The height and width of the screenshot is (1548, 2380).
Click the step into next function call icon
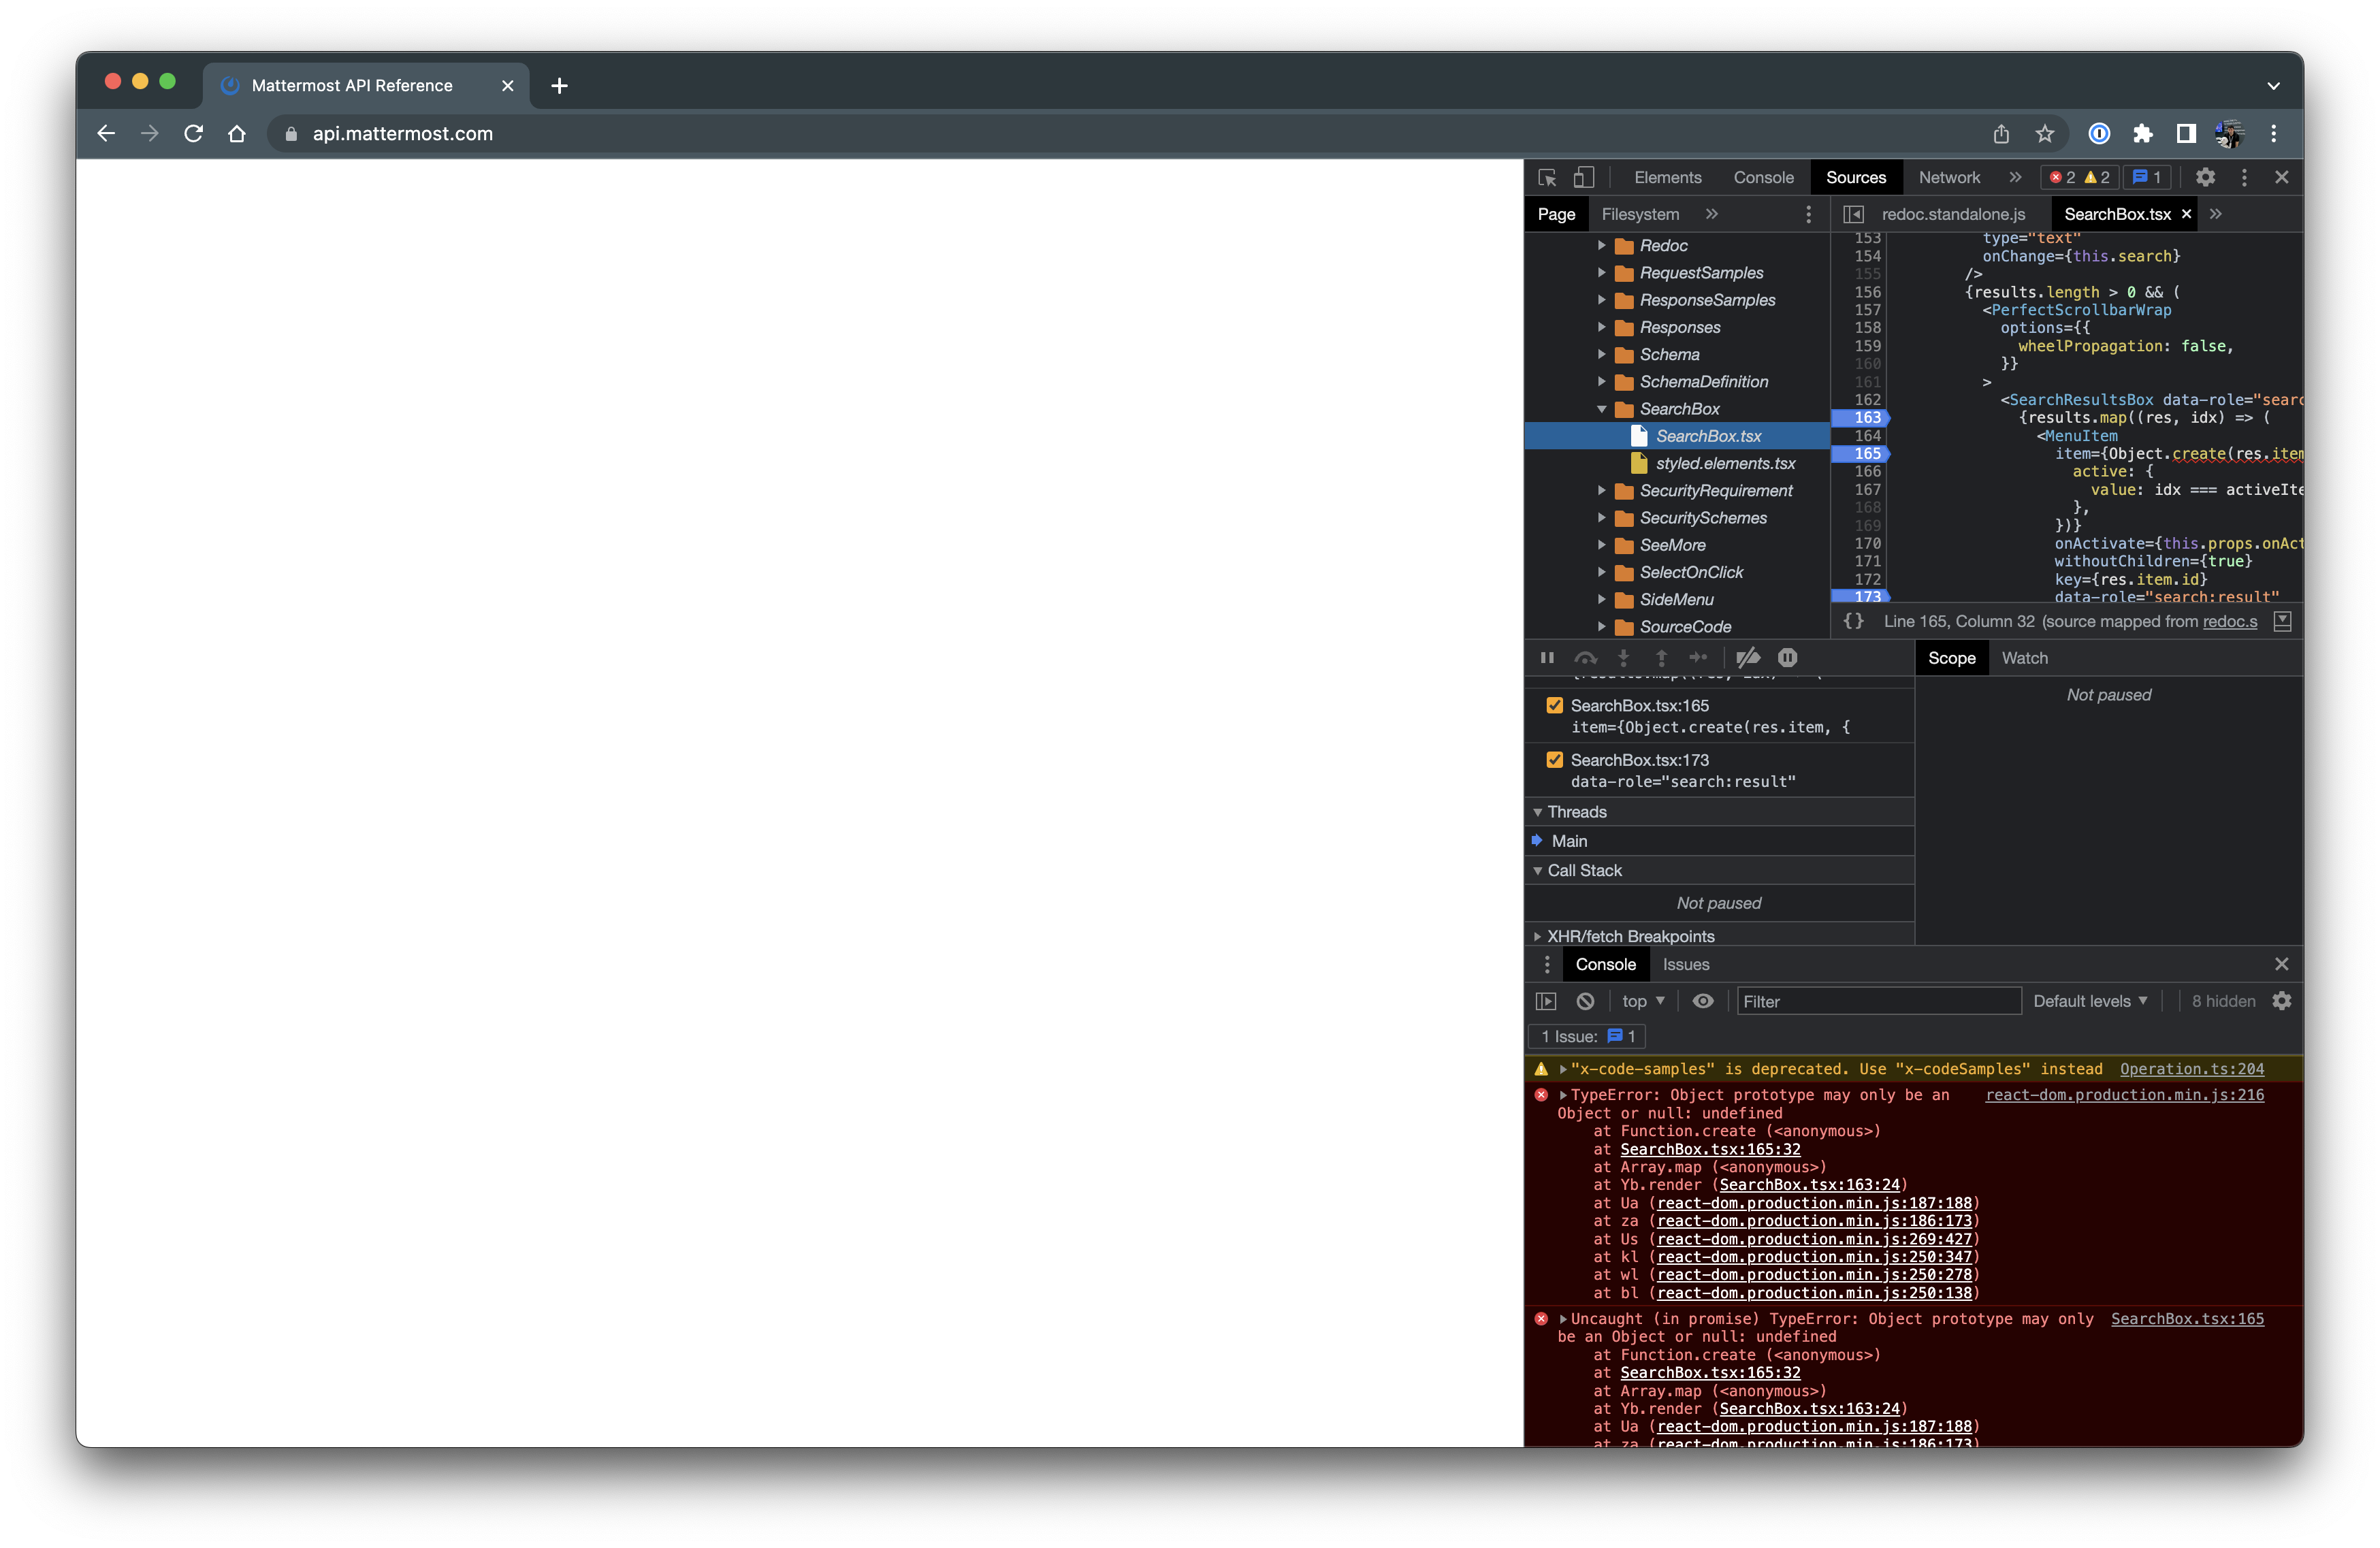1623,658
